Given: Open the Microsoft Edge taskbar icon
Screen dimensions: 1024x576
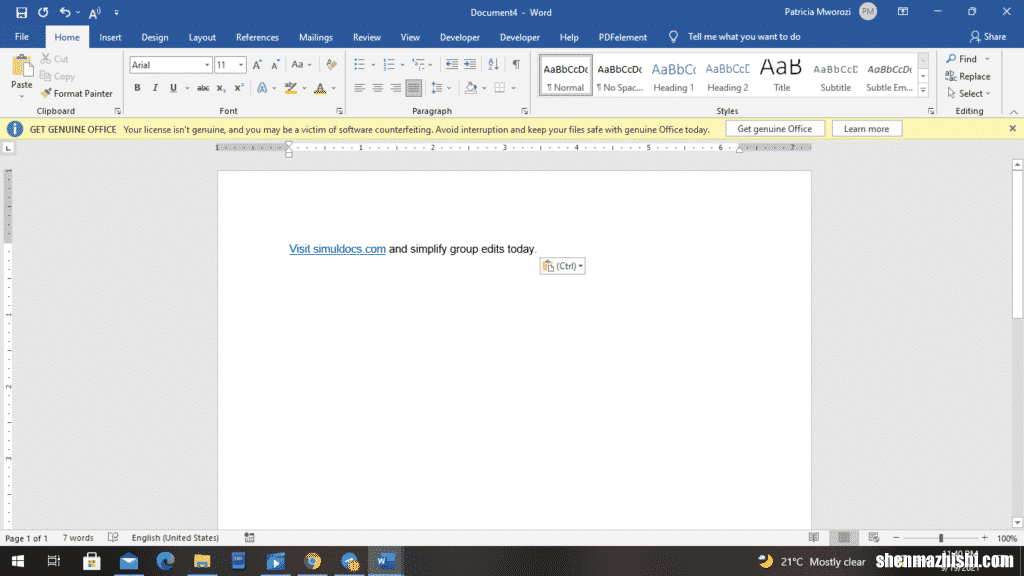Looking at the screenshot, I should point(165,561).
